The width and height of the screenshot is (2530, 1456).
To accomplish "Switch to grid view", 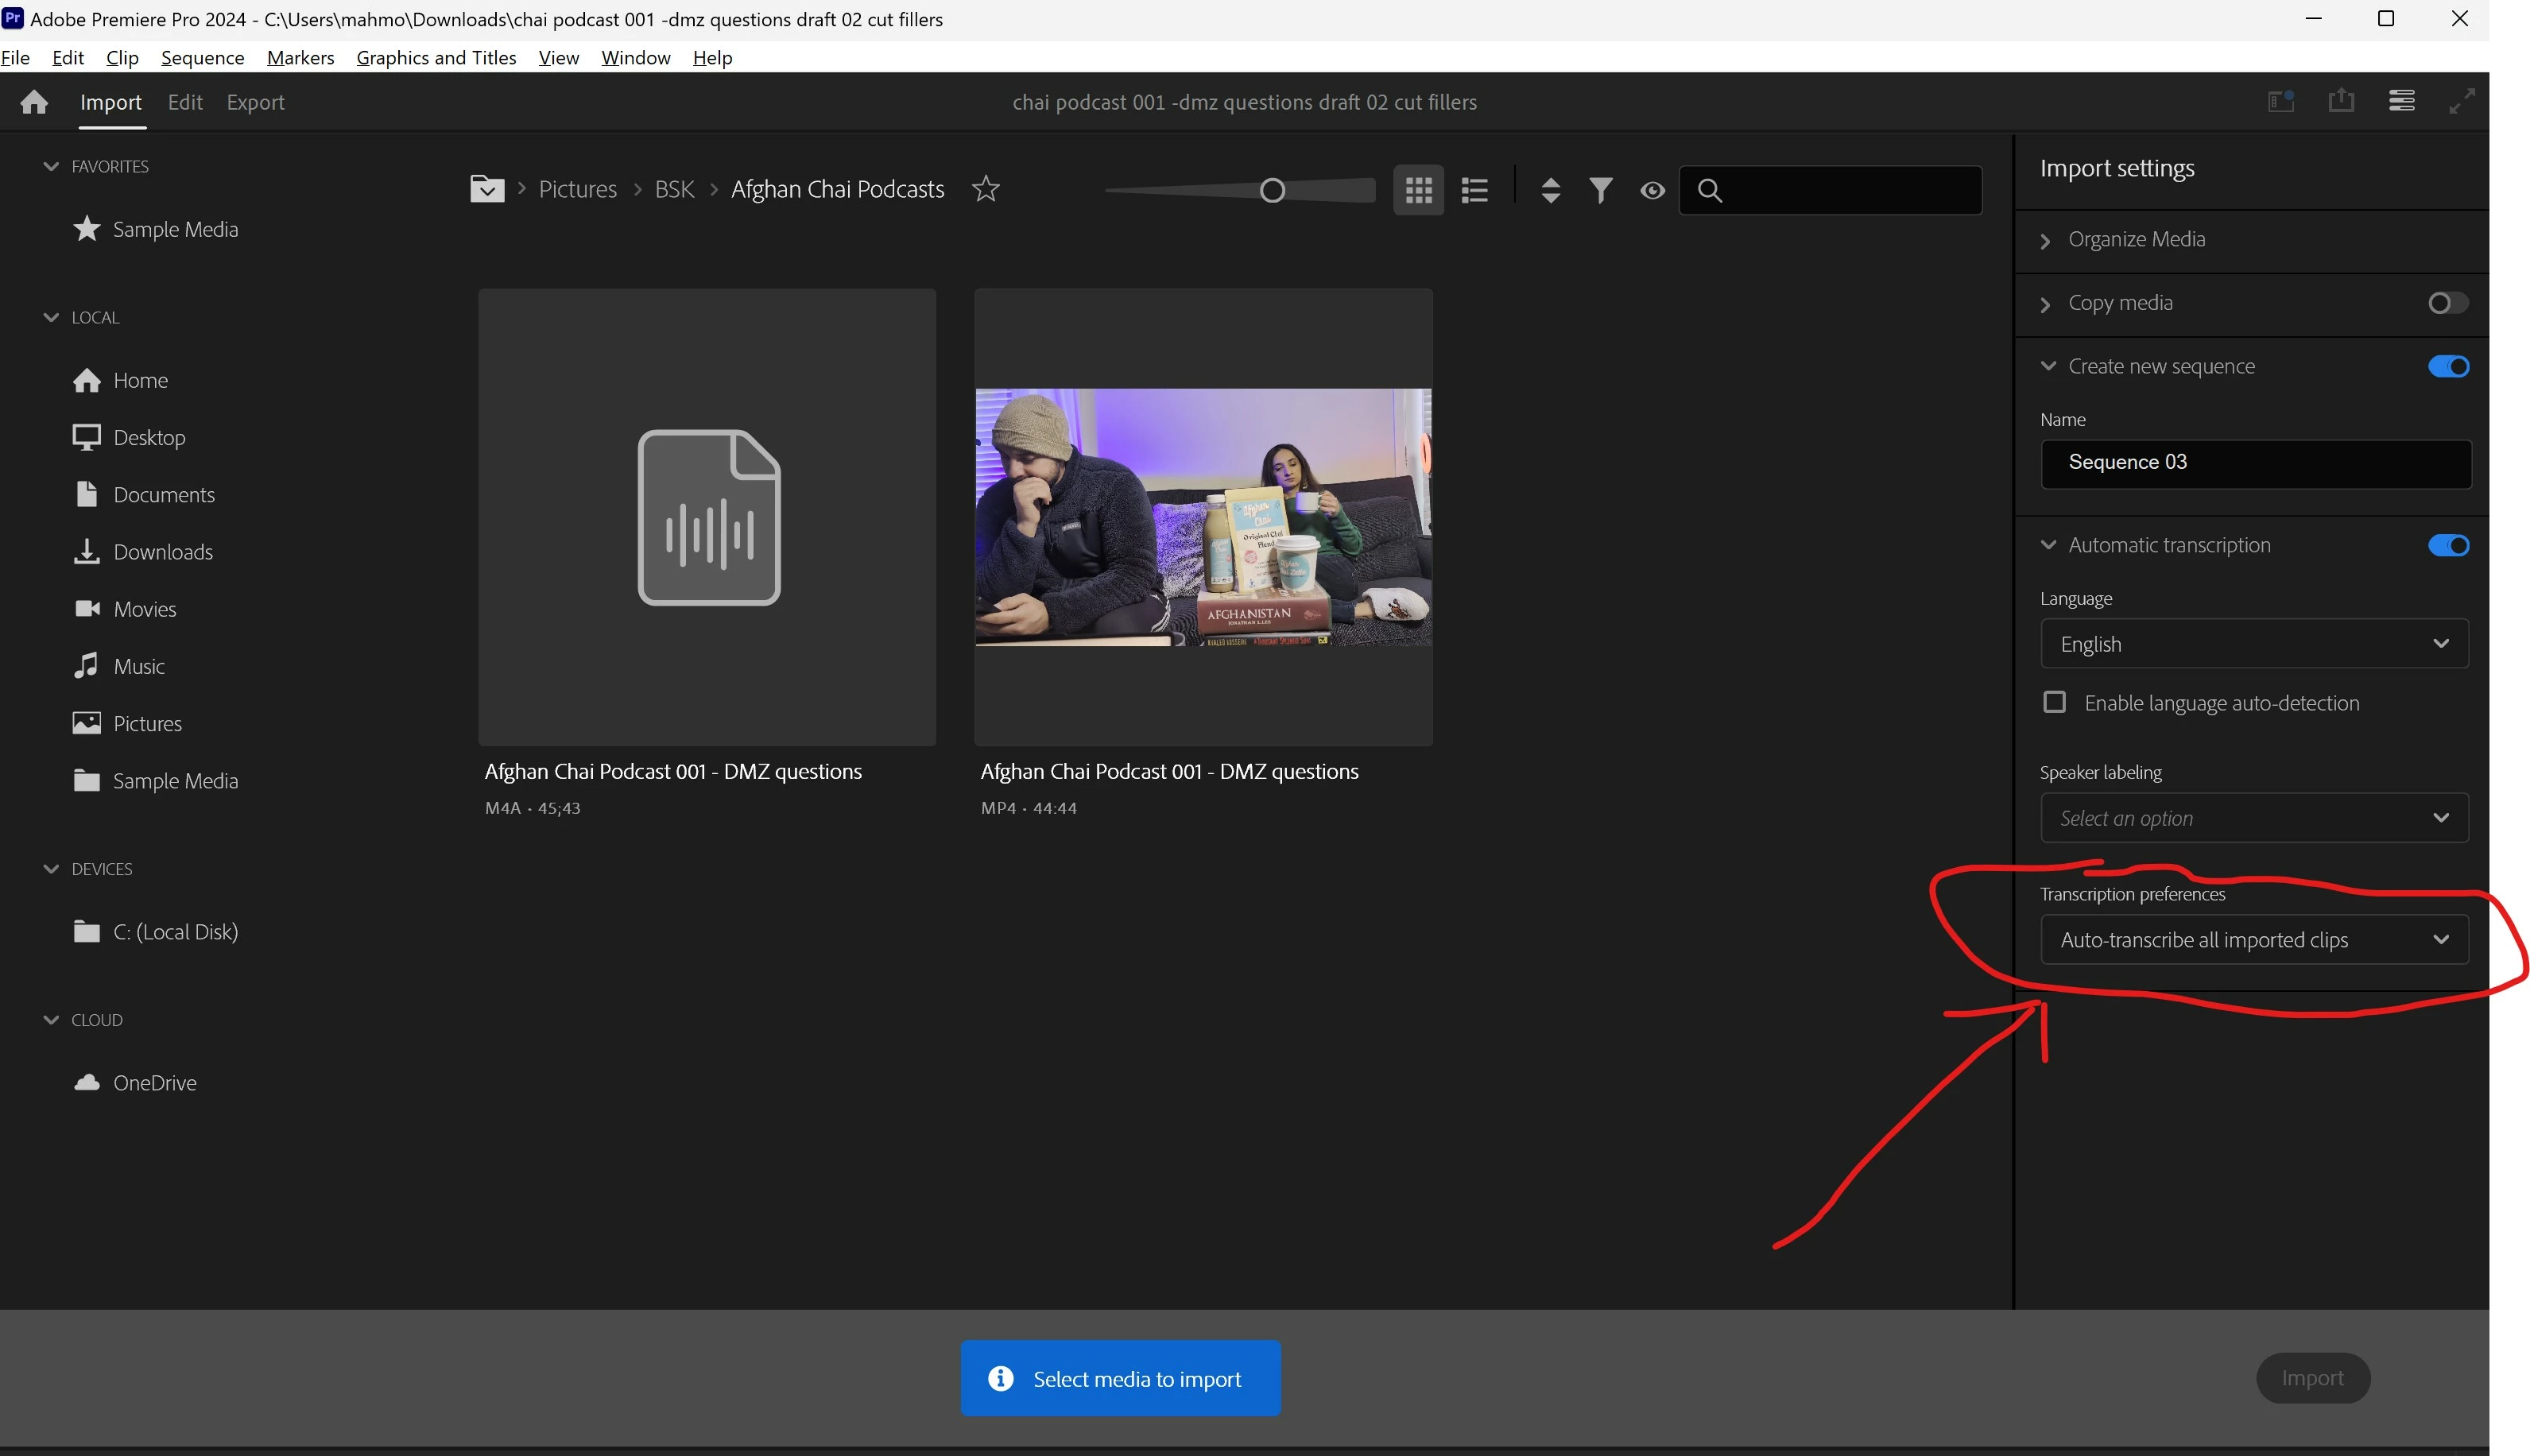I will point(1418,190).
